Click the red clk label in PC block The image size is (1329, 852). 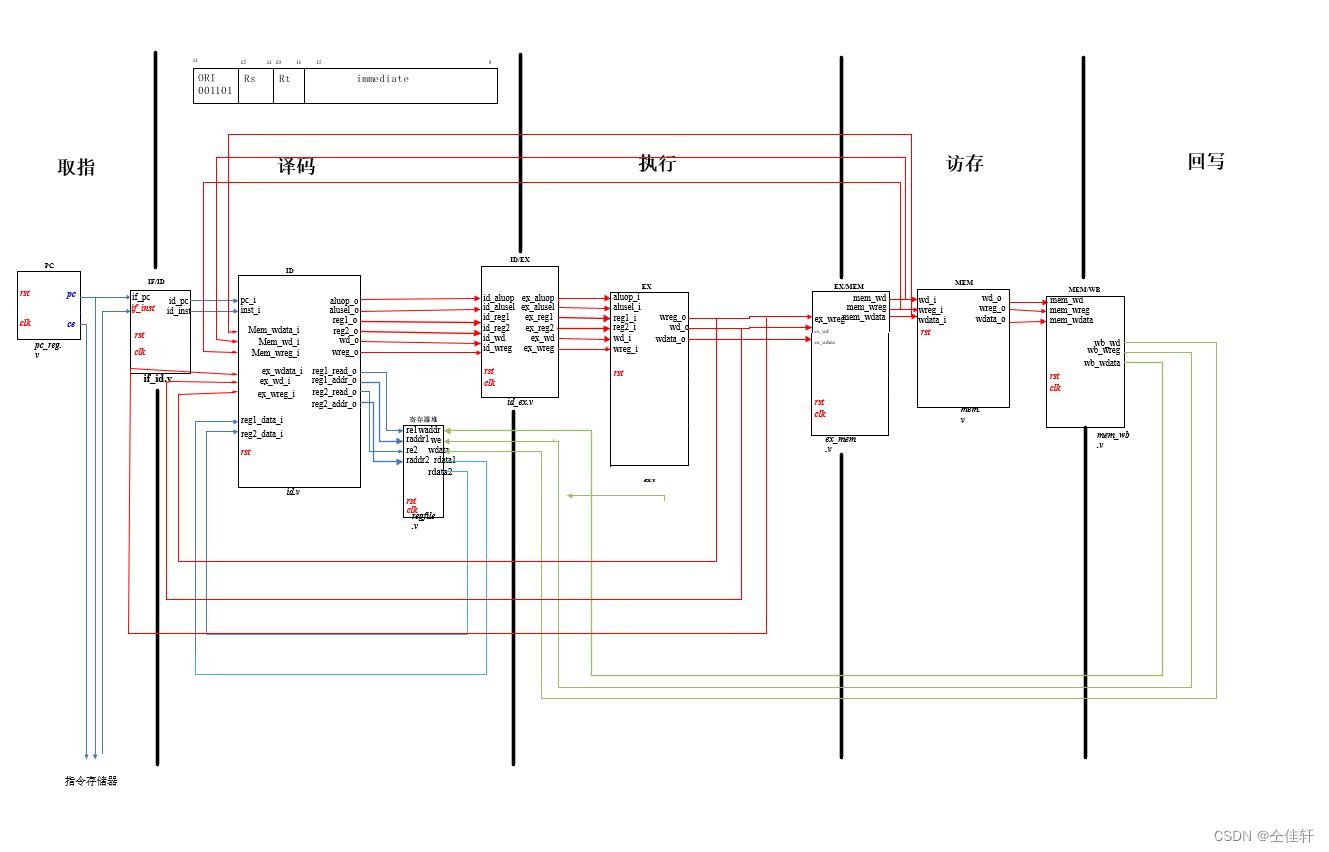pyautogui.click(x=25, y=323)
